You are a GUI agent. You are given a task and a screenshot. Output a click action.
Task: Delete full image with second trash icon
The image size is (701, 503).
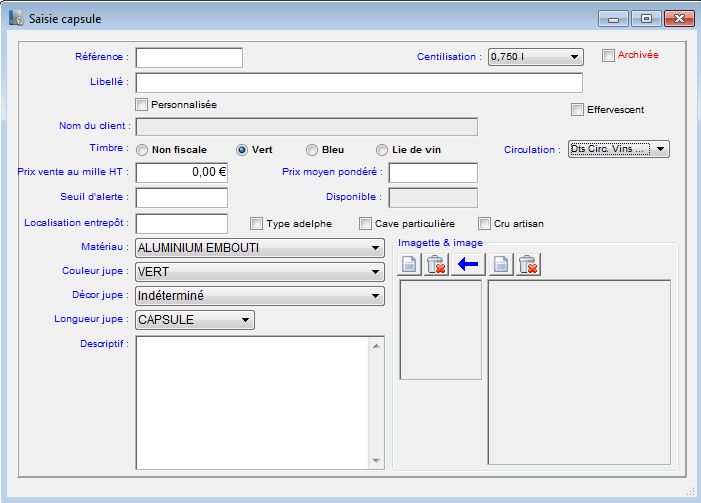click(x=529, y=265)
